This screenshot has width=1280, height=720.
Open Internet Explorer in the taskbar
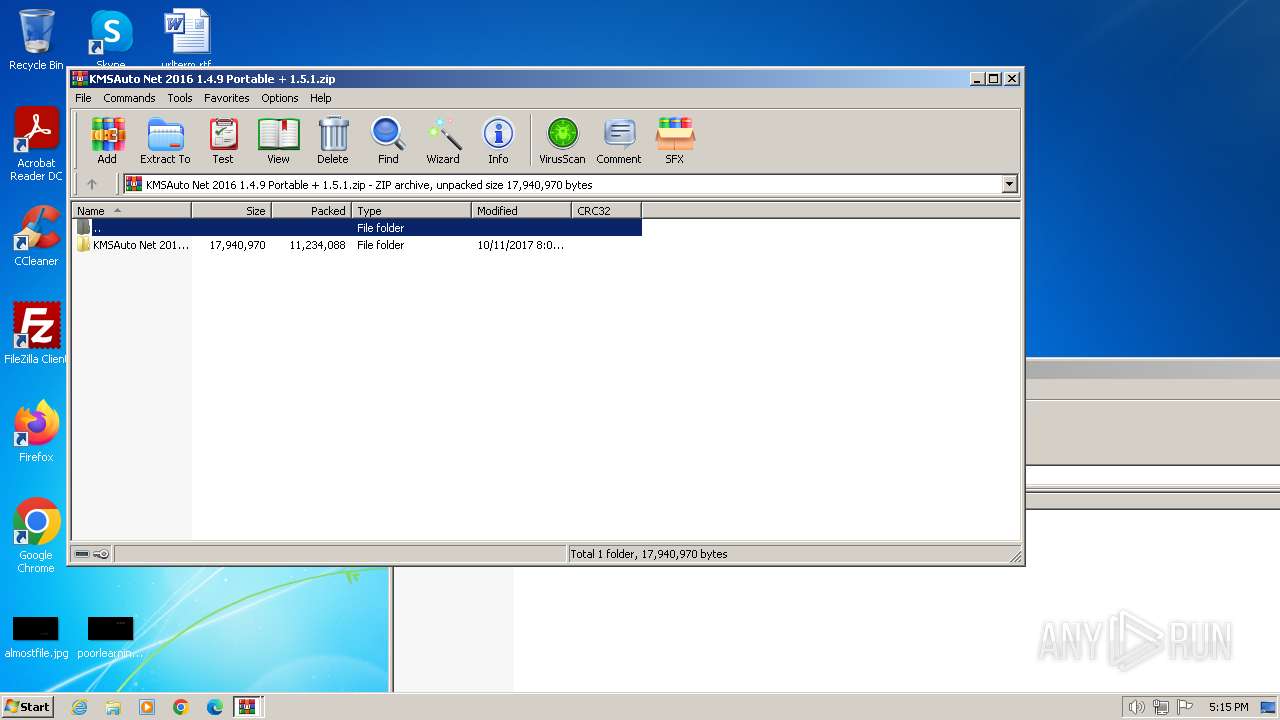pos(79,707)
